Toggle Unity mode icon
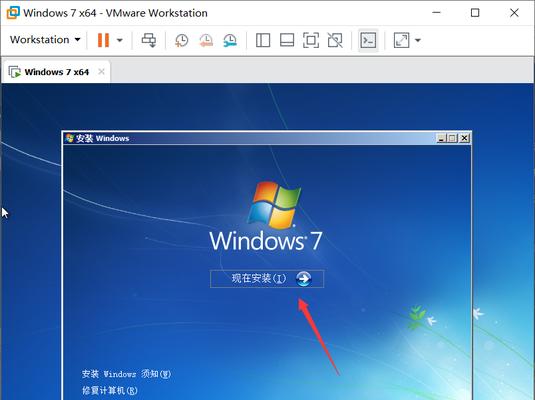Viewport: 535px width, 400px height. coord(335,40)
